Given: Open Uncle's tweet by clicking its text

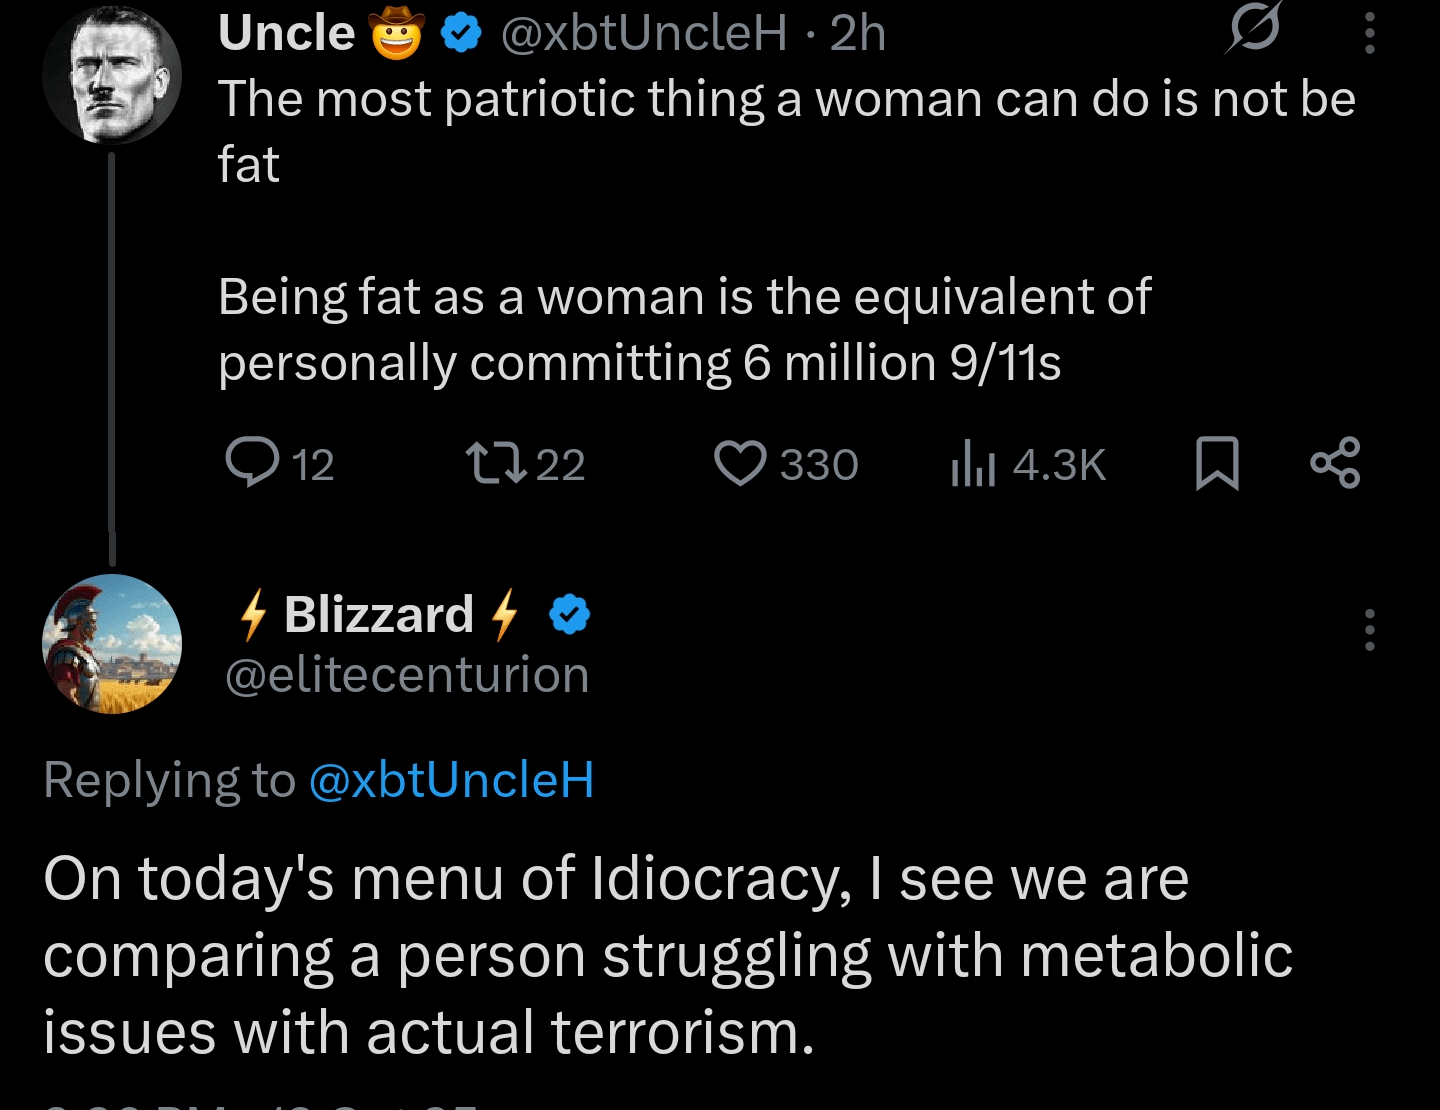Looking at the screenshot, I should tap(685, 330).
